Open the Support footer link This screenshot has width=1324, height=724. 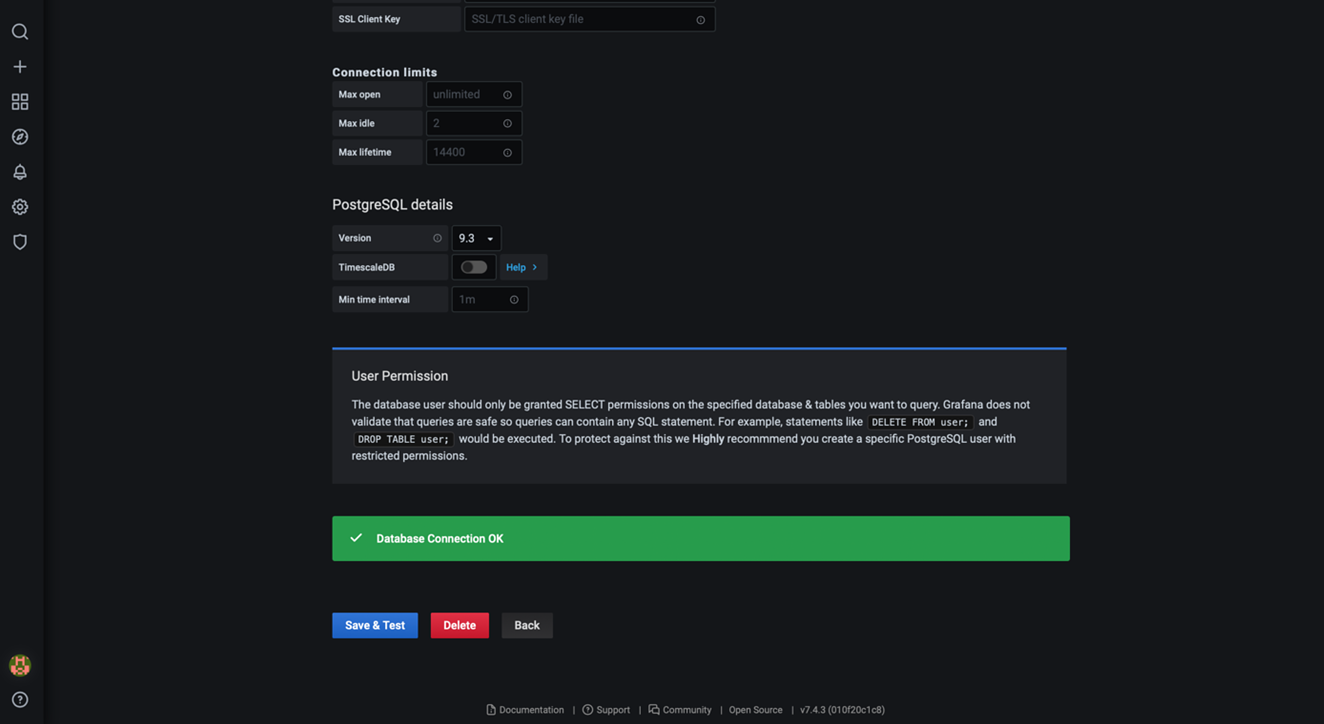pos(606,710)
